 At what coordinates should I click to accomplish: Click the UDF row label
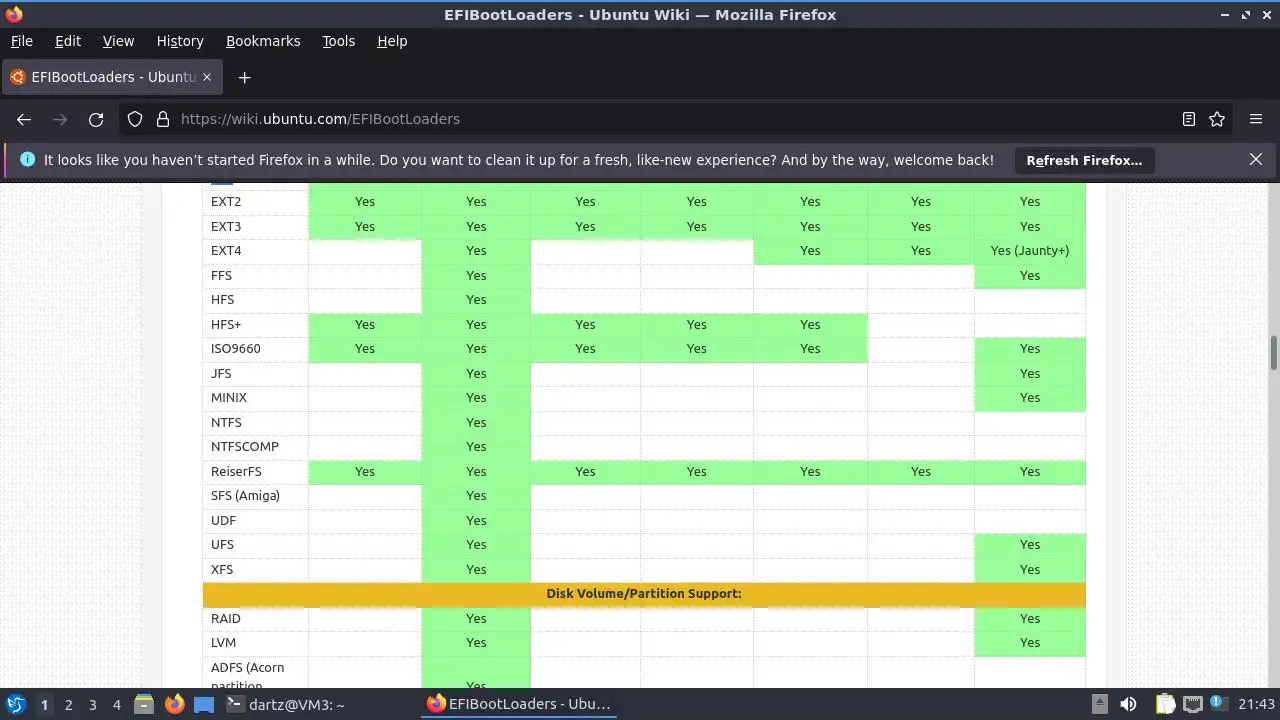[x=223, y=521]
